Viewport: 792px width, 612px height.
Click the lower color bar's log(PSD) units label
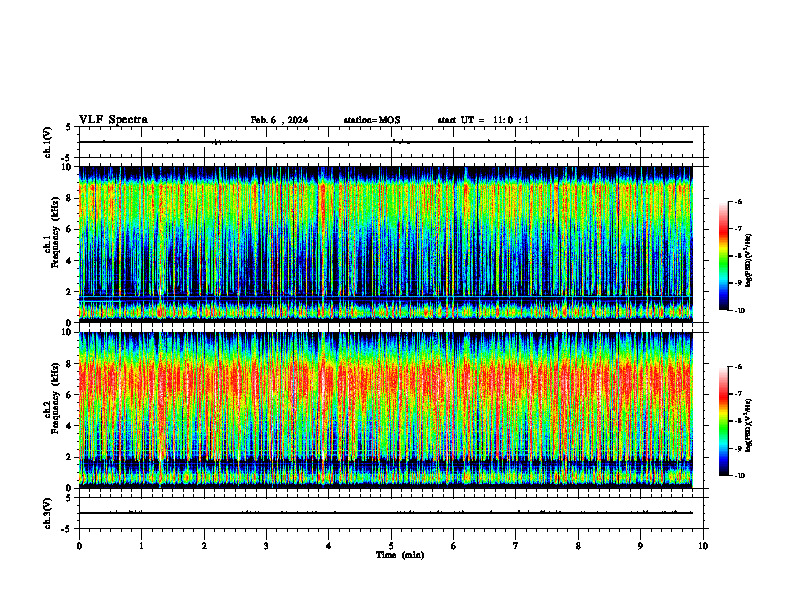coord(749,425)
